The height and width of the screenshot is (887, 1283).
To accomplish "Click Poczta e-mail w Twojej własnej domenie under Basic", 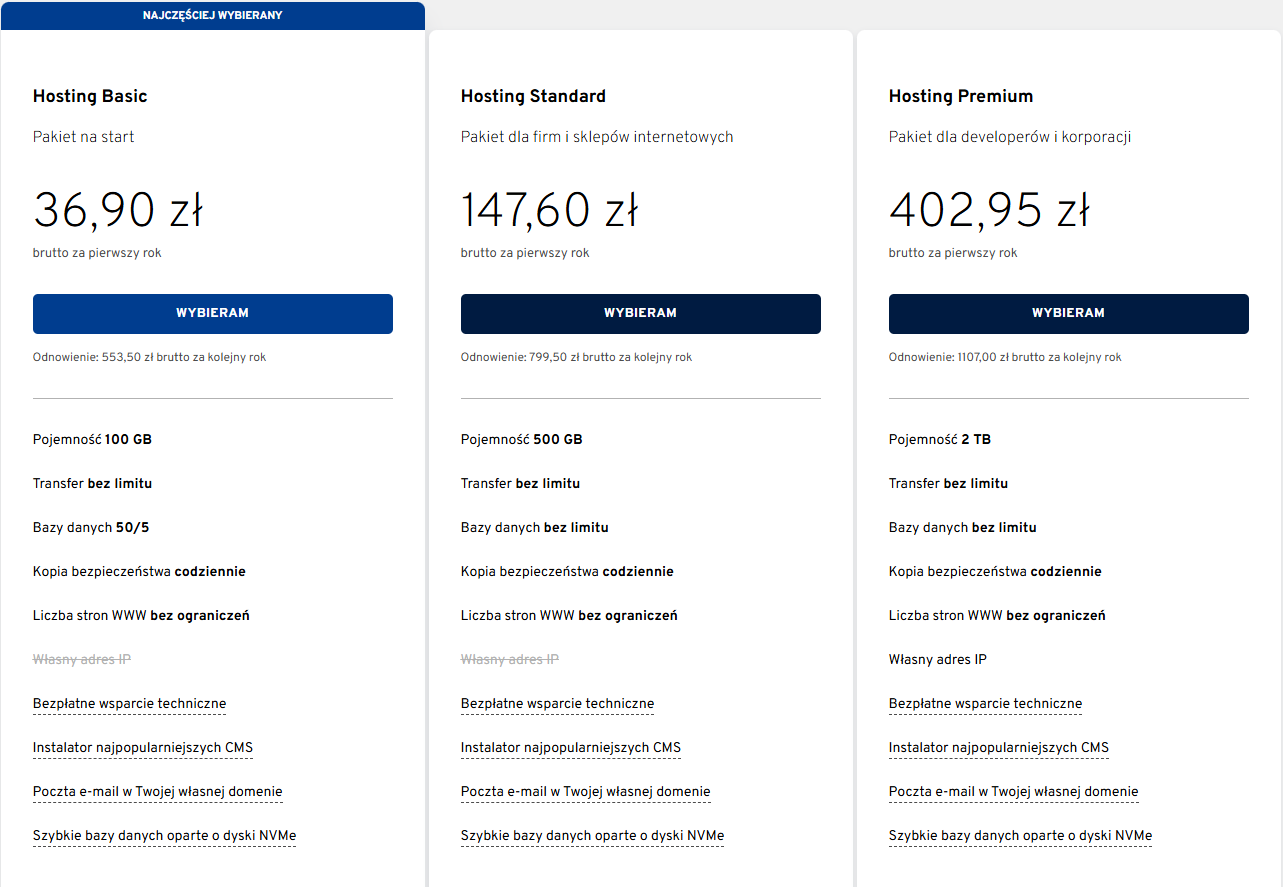I will [x=157, y=791].
